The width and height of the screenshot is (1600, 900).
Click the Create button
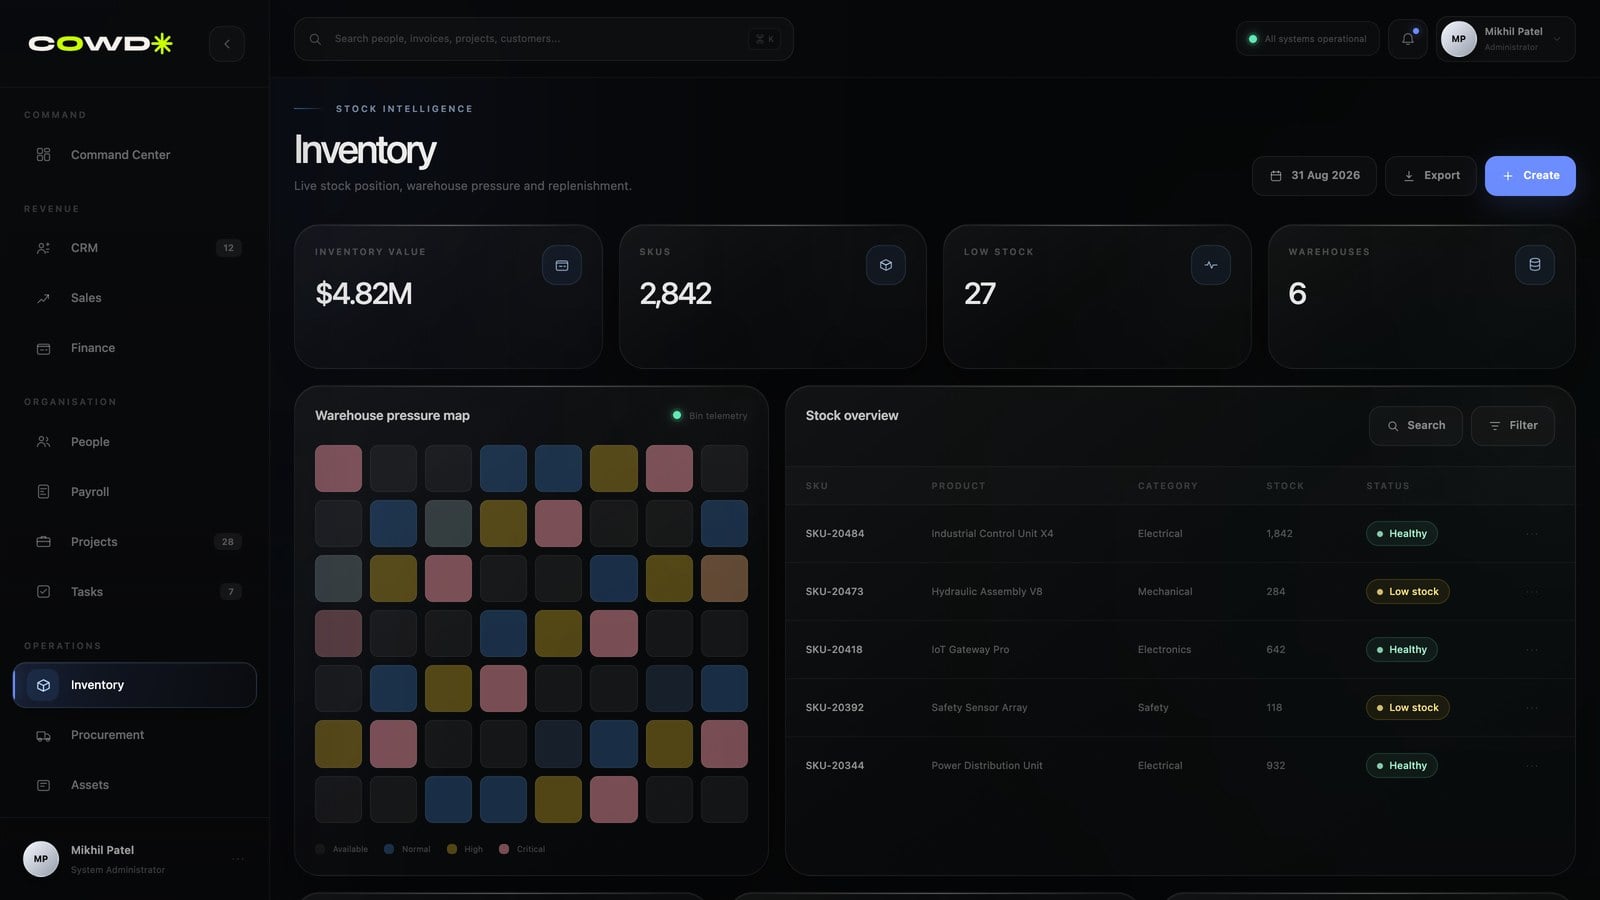[1530, 176]
